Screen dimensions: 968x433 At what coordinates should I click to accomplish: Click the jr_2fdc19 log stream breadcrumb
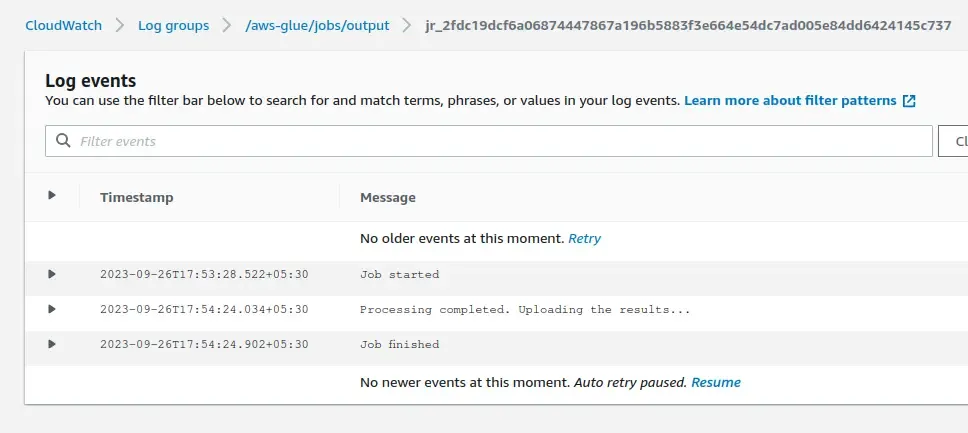pyautogui.click(x=687, y=25)
